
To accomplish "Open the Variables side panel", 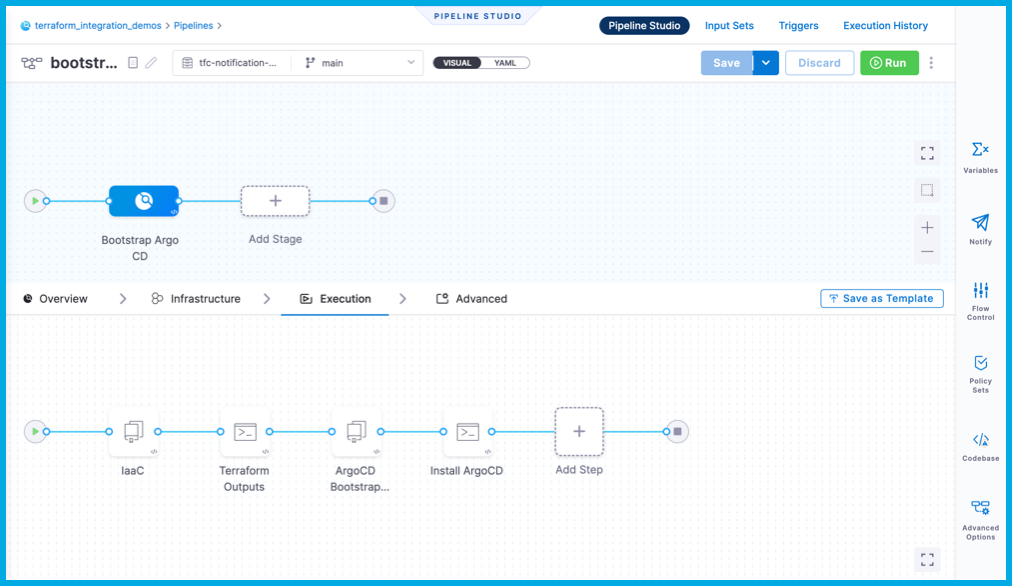I will (980, 156).
